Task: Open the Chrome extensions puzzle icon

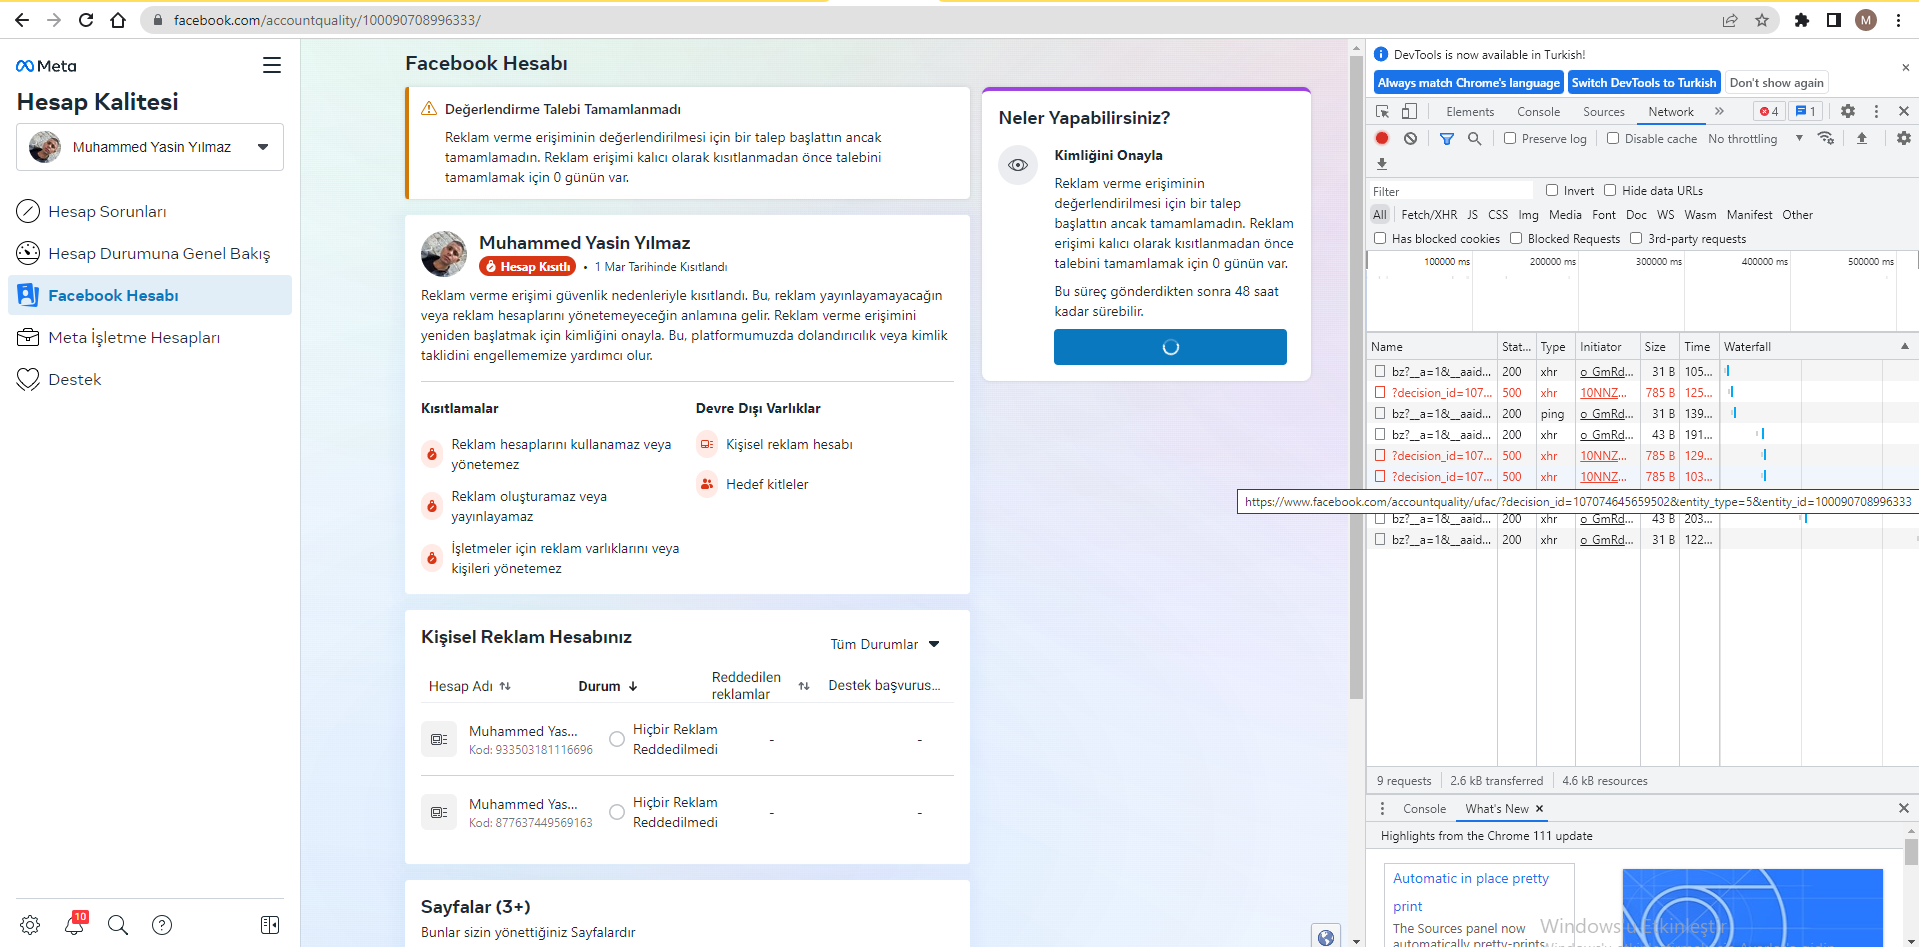Action: (1802, 20)
